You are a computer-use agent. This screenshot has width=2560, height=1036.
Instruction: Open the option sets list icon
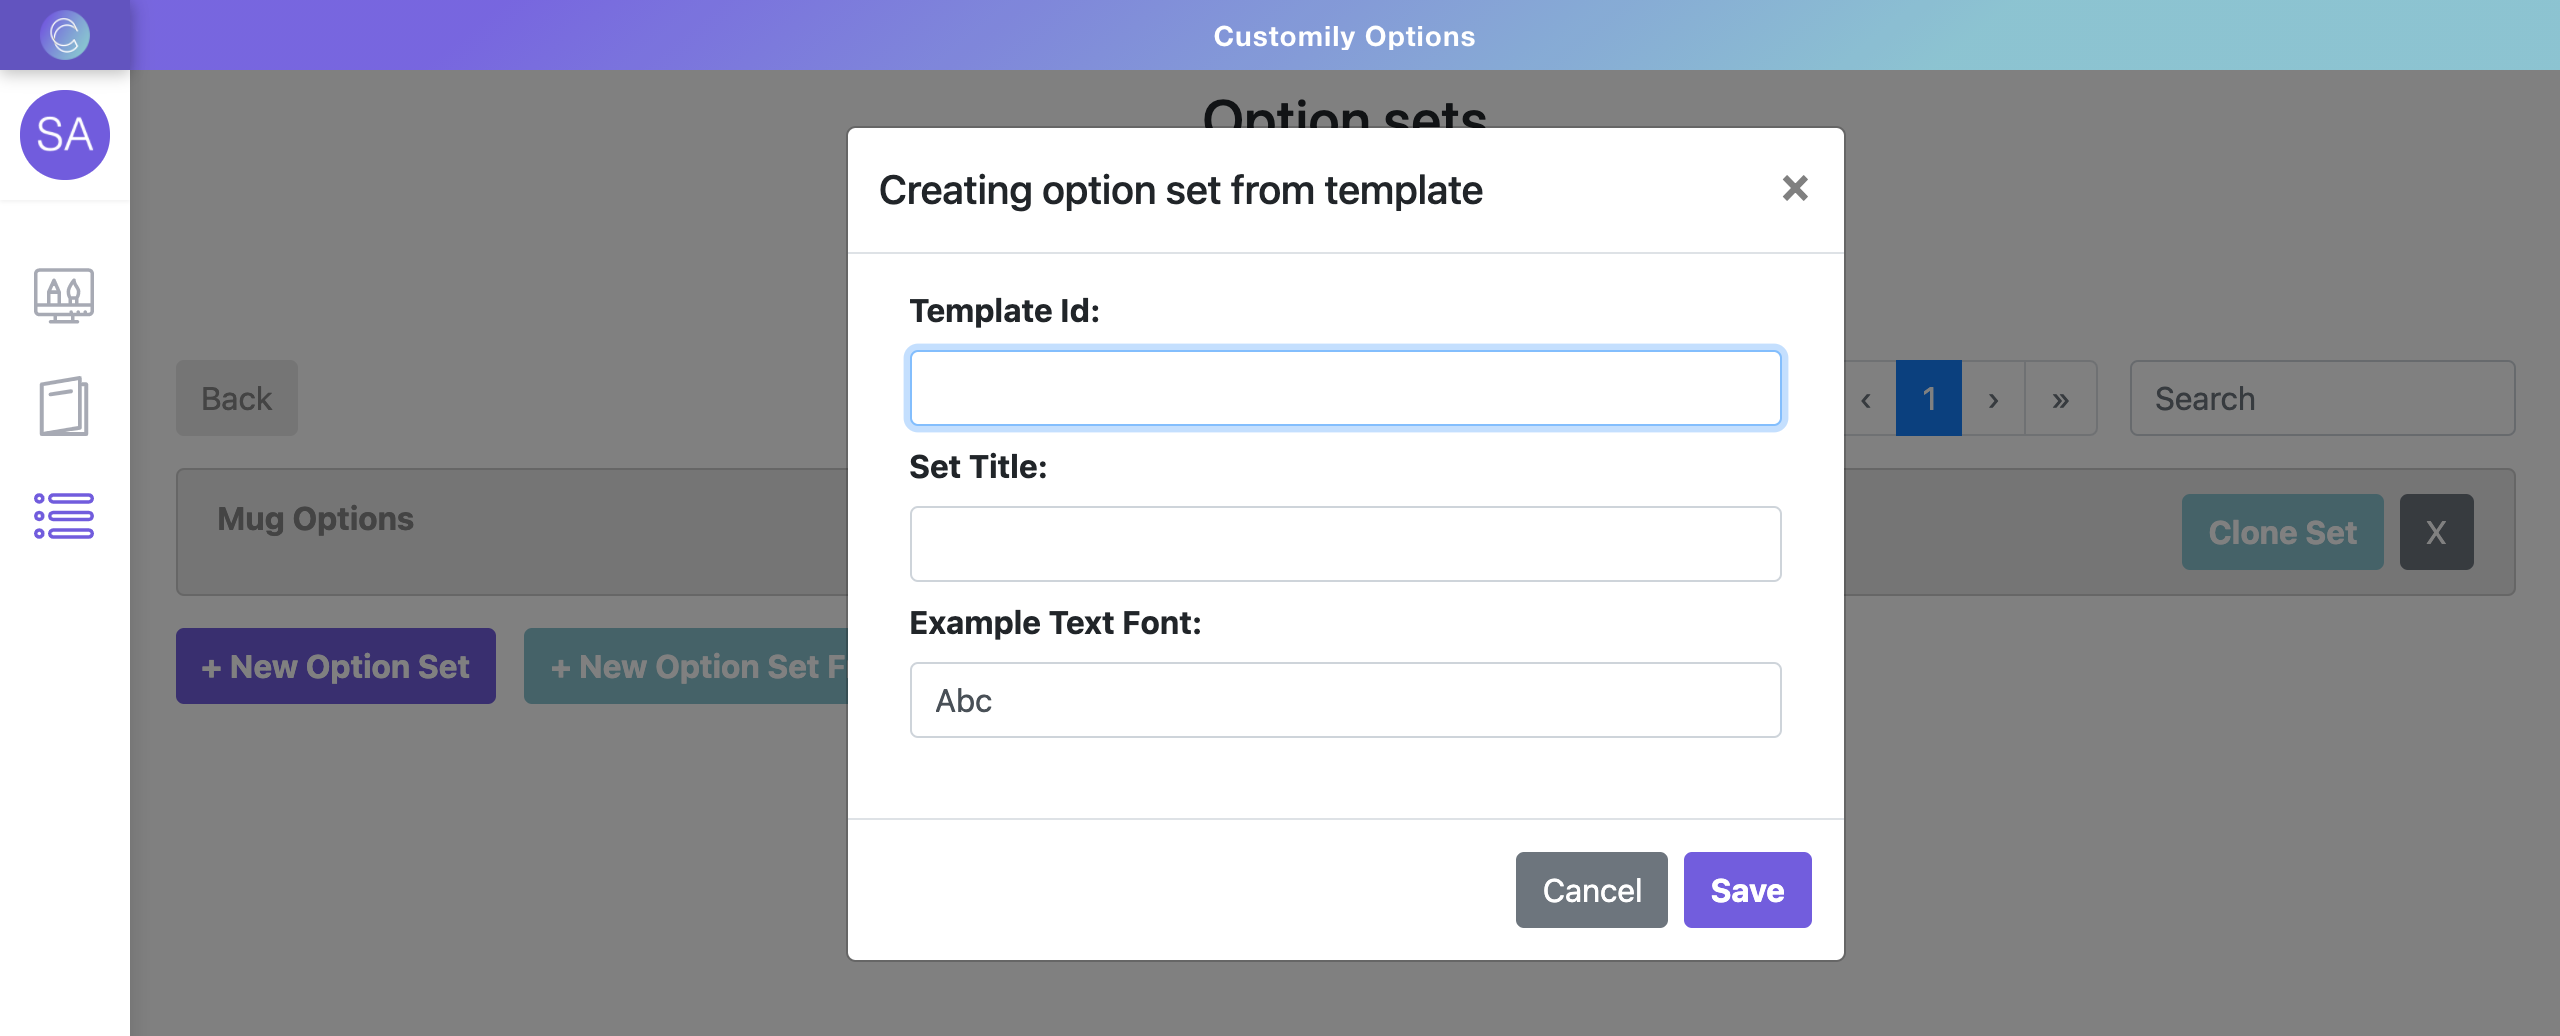click(x=64, y=516)
